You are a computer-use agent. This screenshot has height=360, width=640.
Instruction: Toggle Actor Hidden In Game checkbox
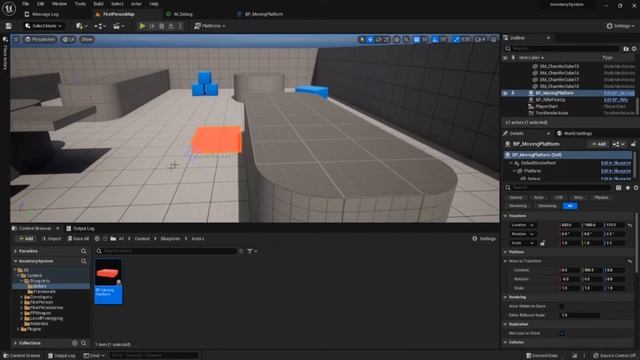pyautogui.click(x=562, y=306)
